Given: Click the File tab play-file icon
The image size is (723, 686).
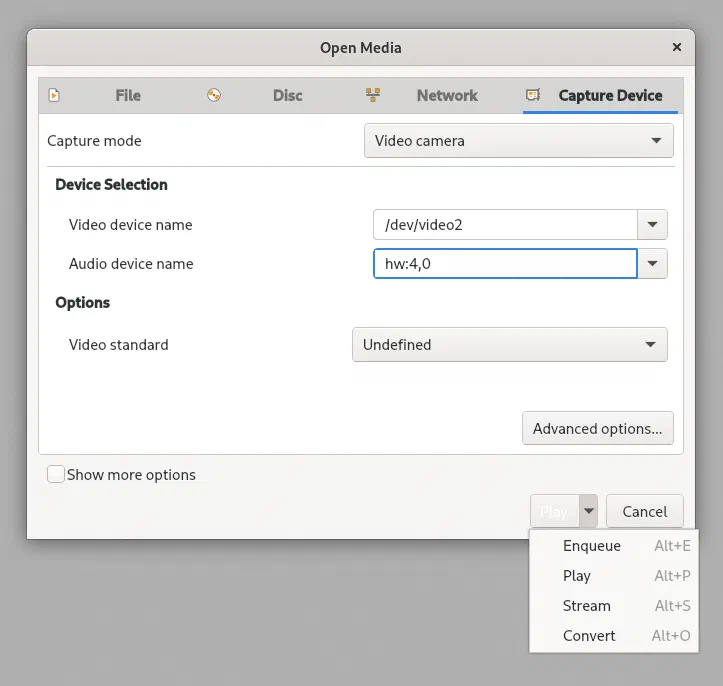Looking at the screenshot, I should pos(54,95).
